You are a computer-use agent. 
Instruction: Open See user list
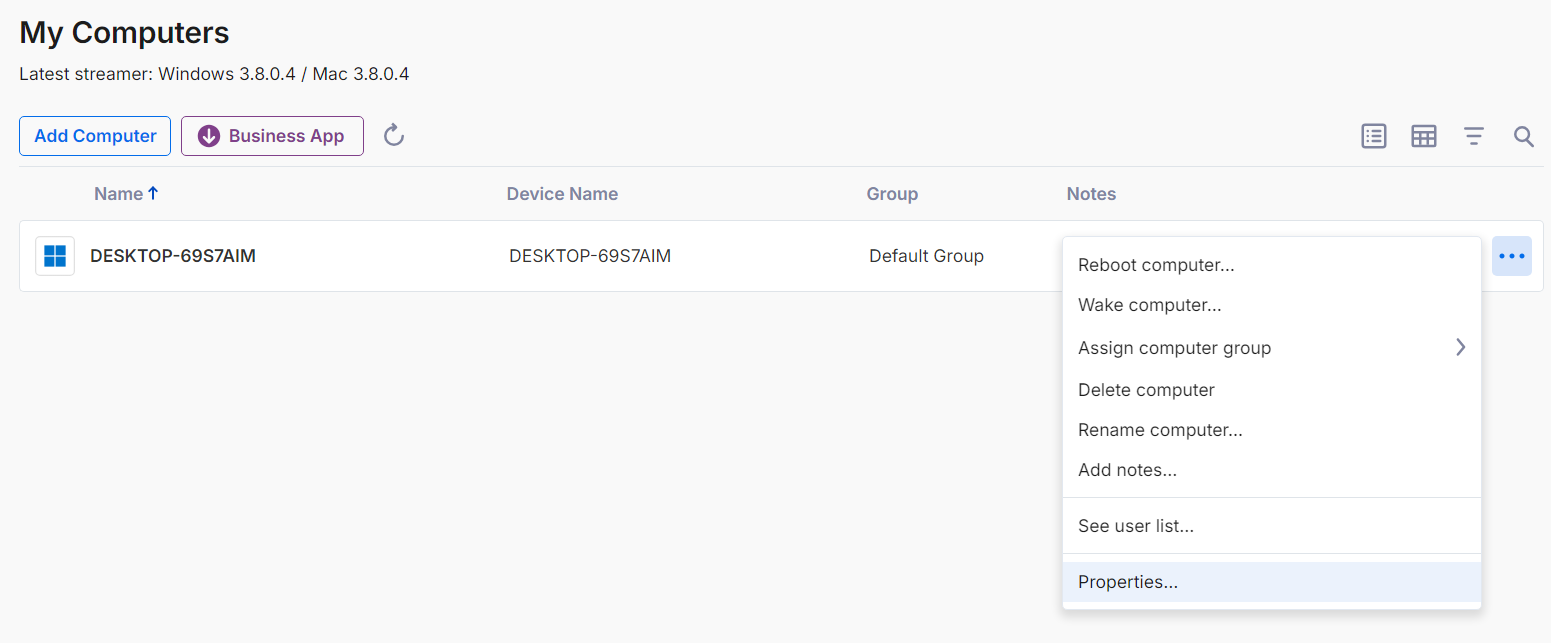(1136, 525)
